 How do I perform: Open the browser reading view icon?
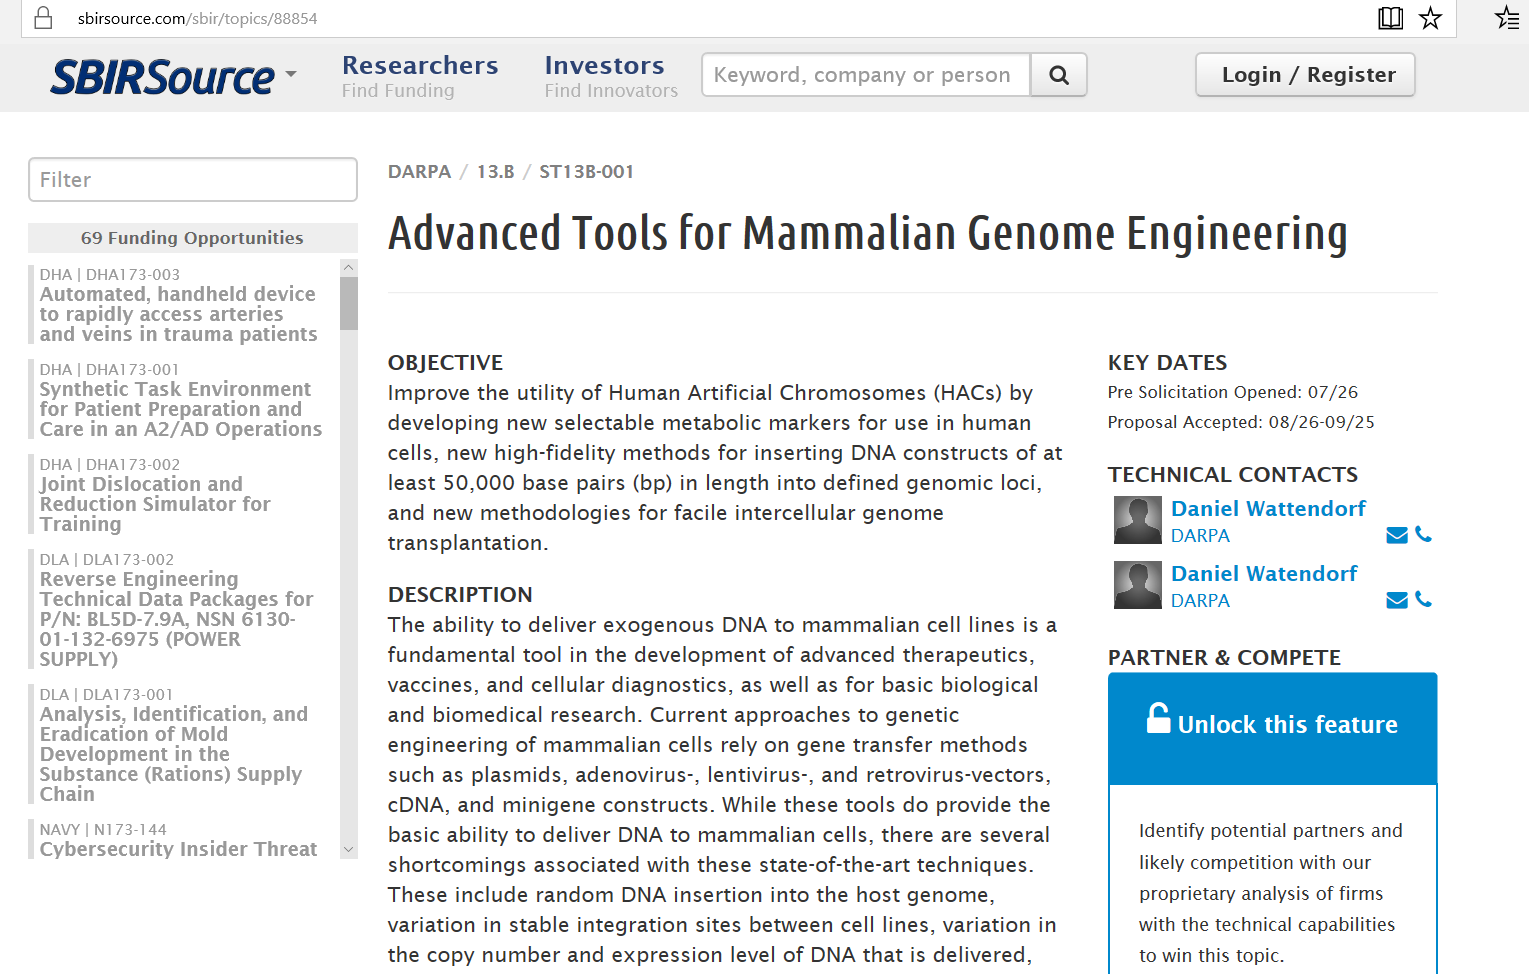(x=1390, y=18)
